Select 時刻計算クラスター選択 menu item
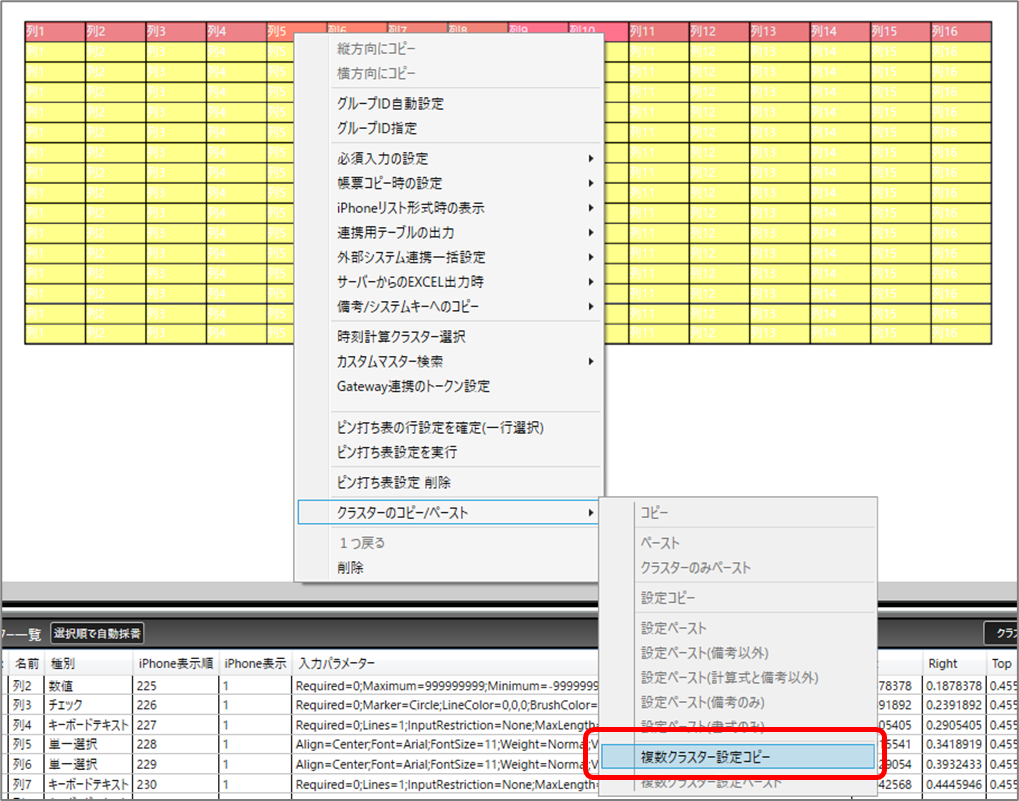 [401, 337]
